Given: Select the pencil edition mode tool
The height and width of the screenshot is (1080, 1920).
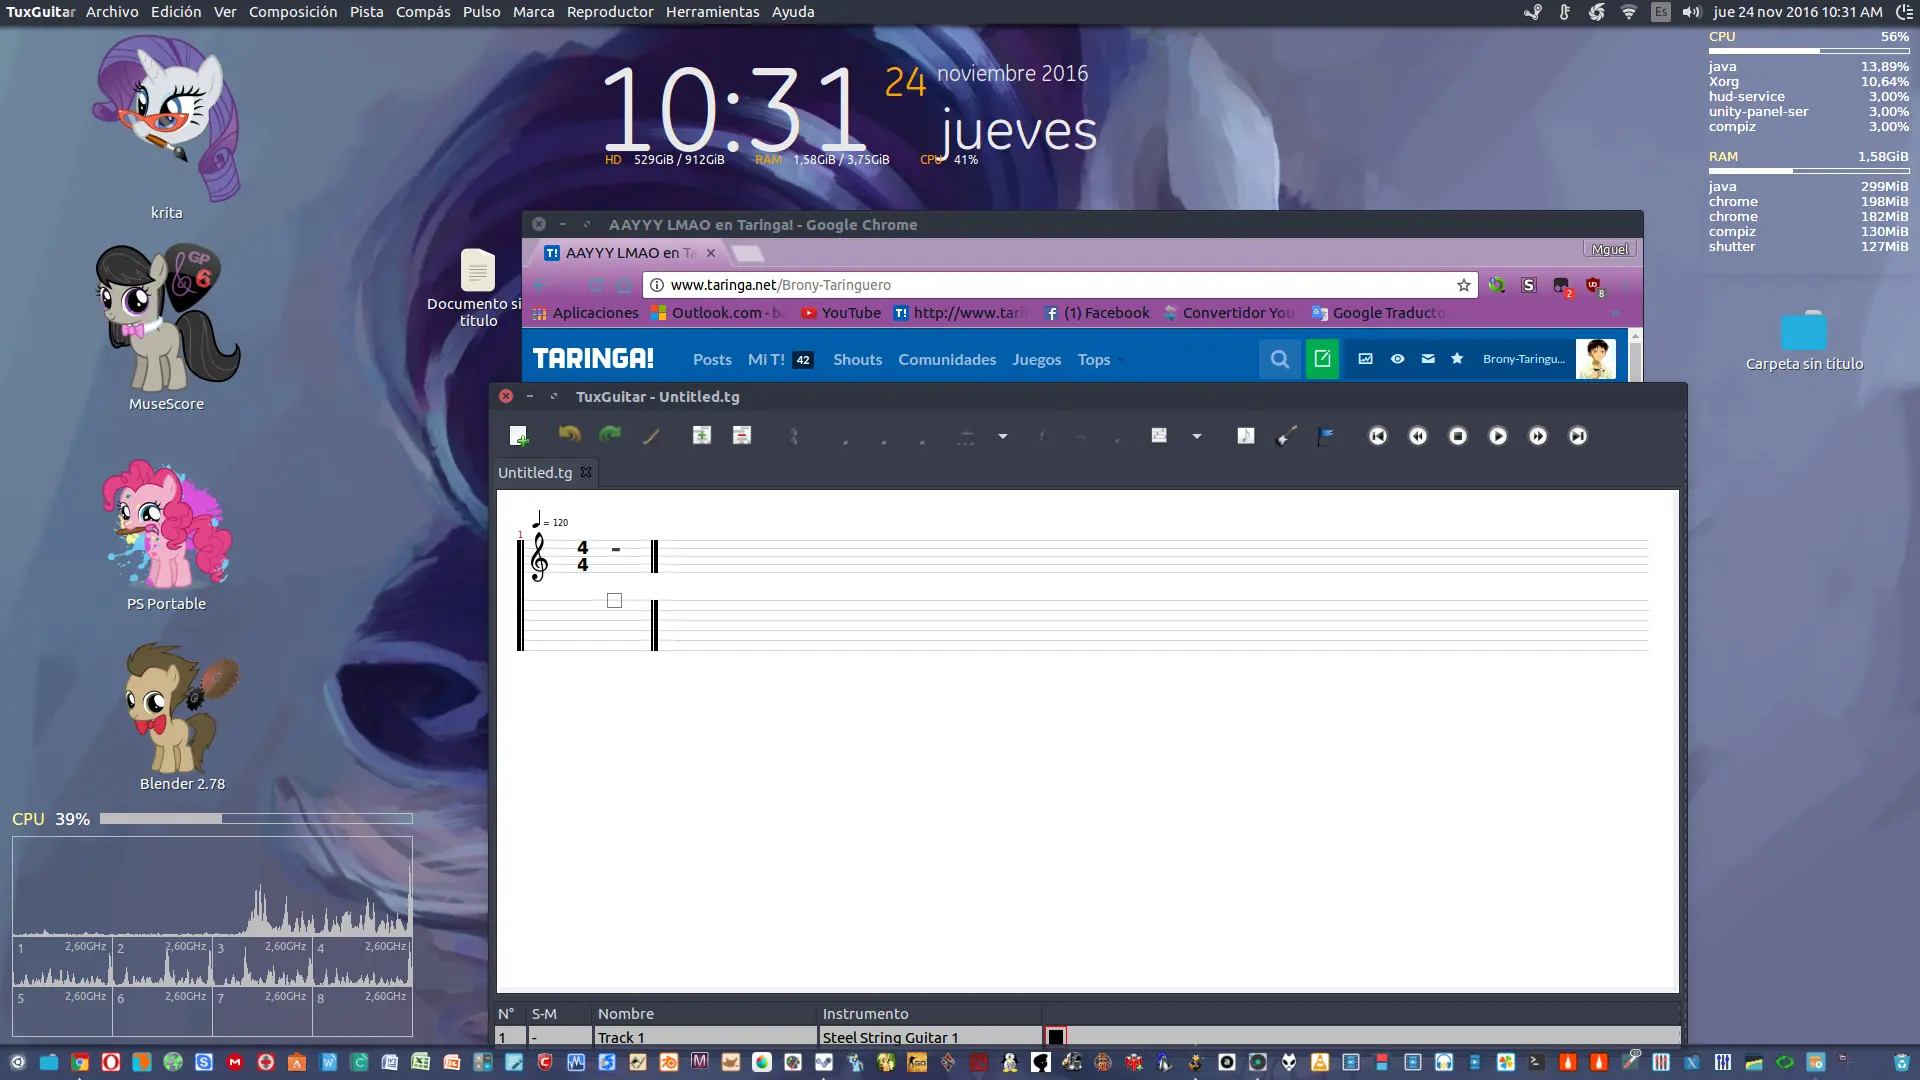Looking at the screenshot, I should [x=651, y=436].
